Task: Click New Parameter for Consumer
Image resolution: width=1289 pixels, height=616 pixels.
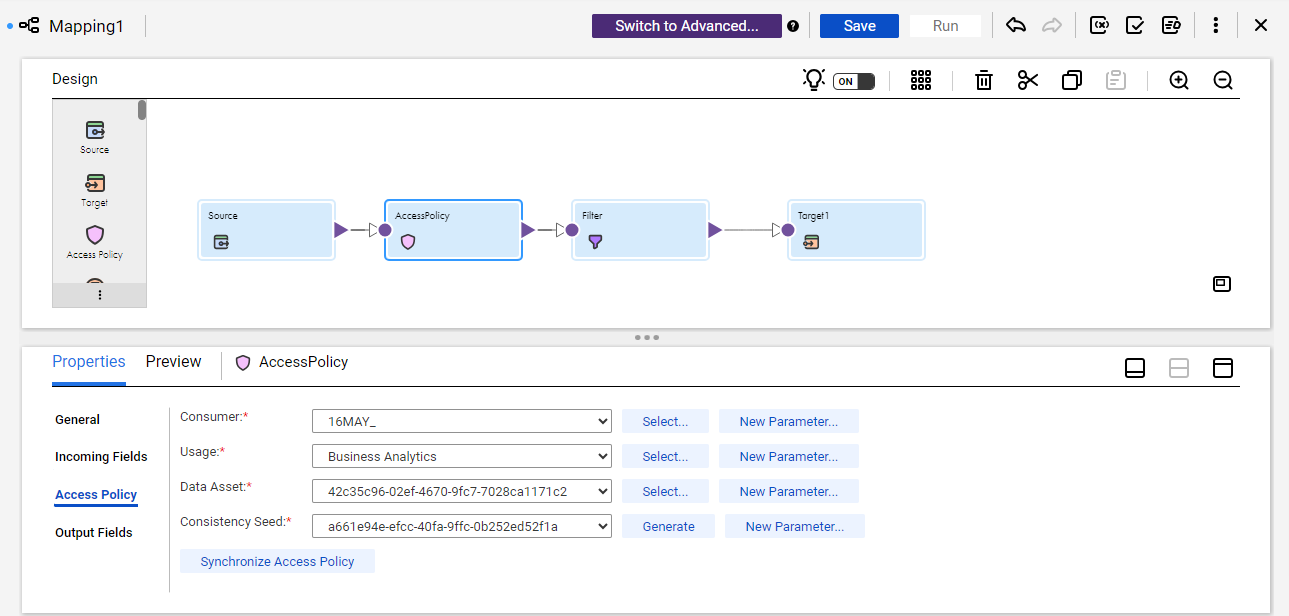Action: [x=789, y=422]
